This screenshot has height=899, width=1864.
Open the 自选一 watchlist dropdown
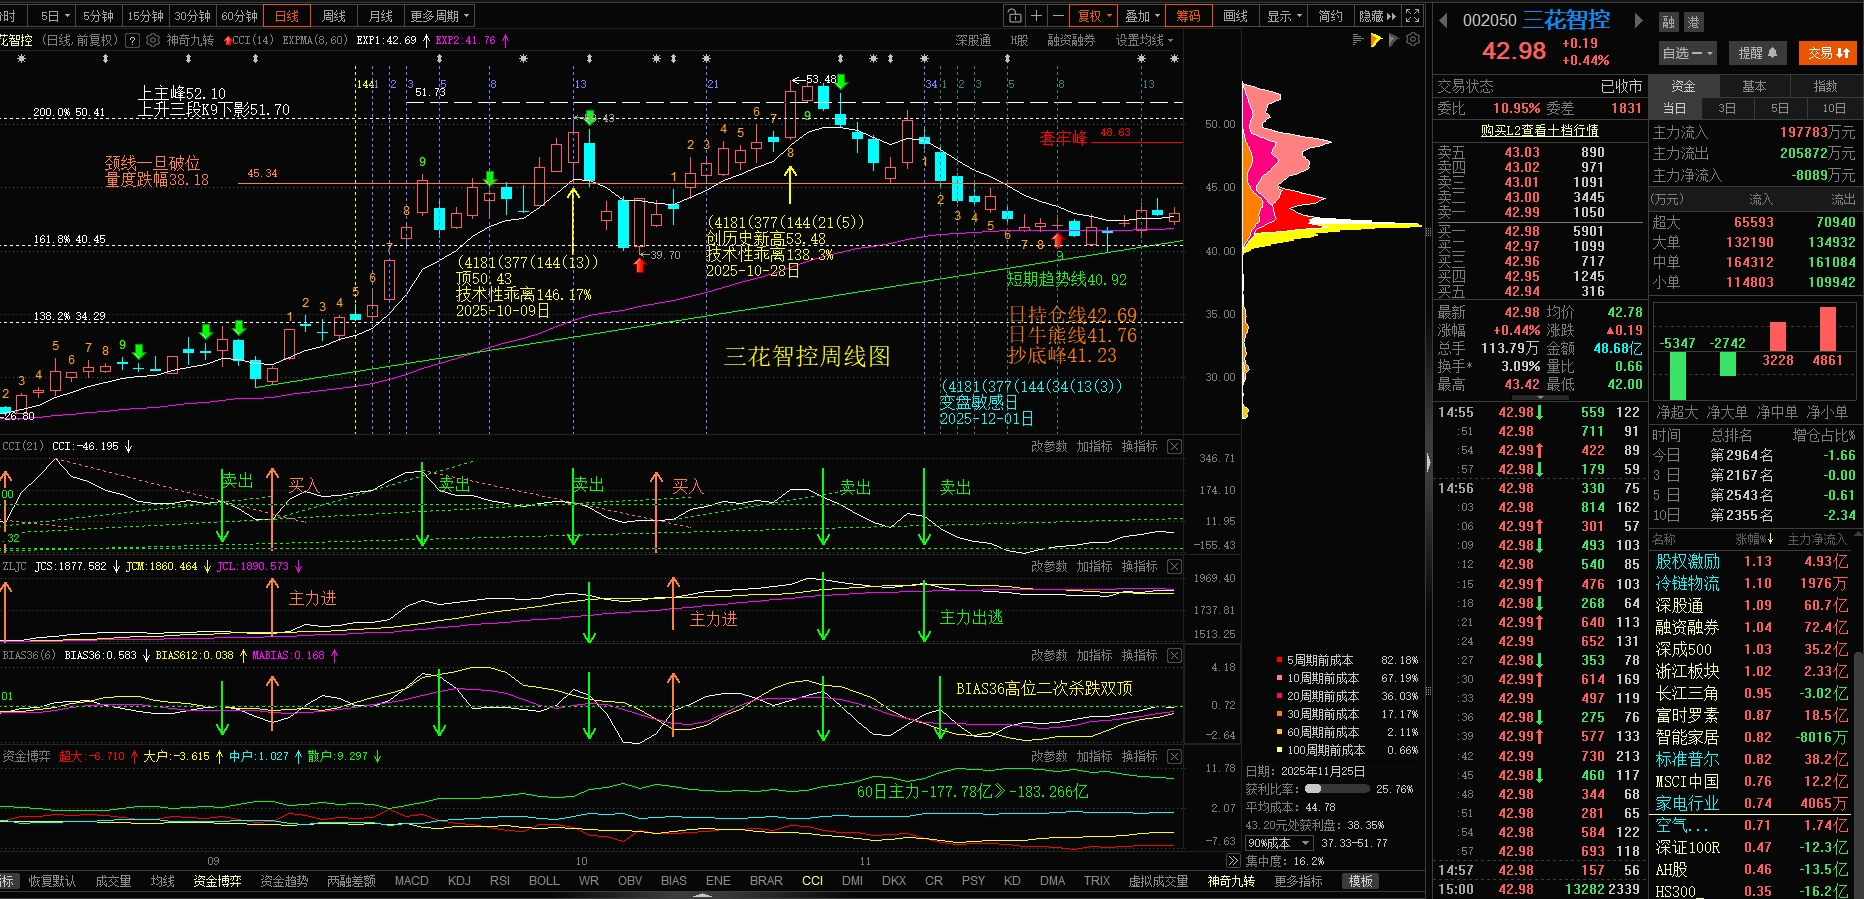[x=1687, y=53]
